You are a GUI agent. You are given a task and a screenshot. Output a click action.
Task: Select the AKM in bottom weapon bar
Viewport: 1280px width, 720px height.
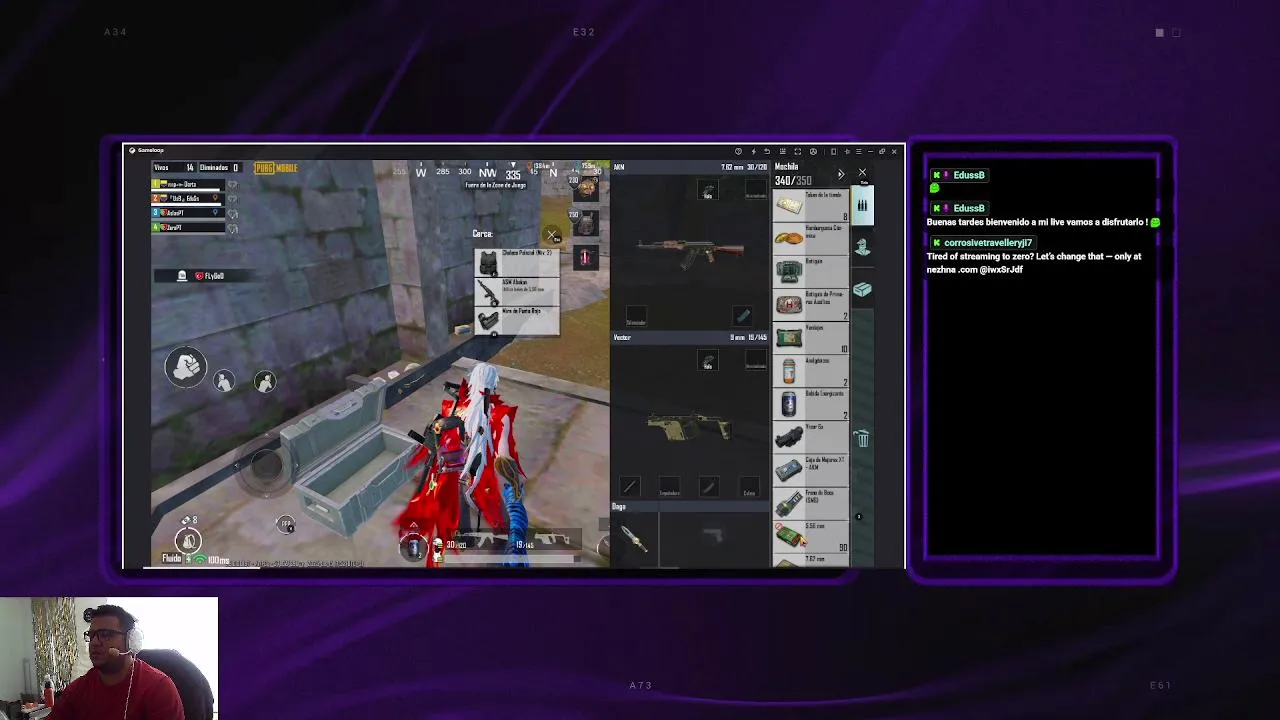pyautogui.click(x=480, y=541)
